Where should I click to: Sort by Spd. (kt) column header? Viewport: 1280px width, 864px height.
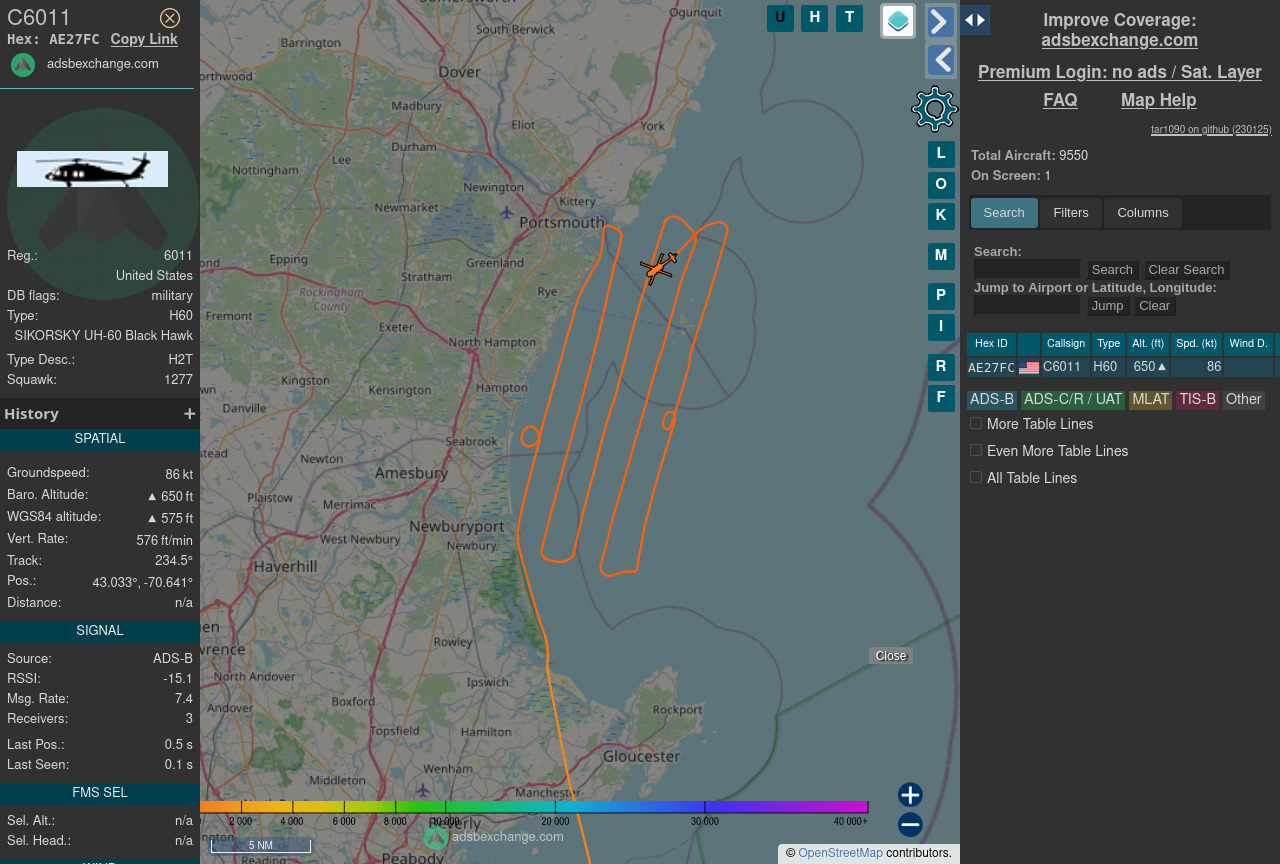pos(1196,344)
